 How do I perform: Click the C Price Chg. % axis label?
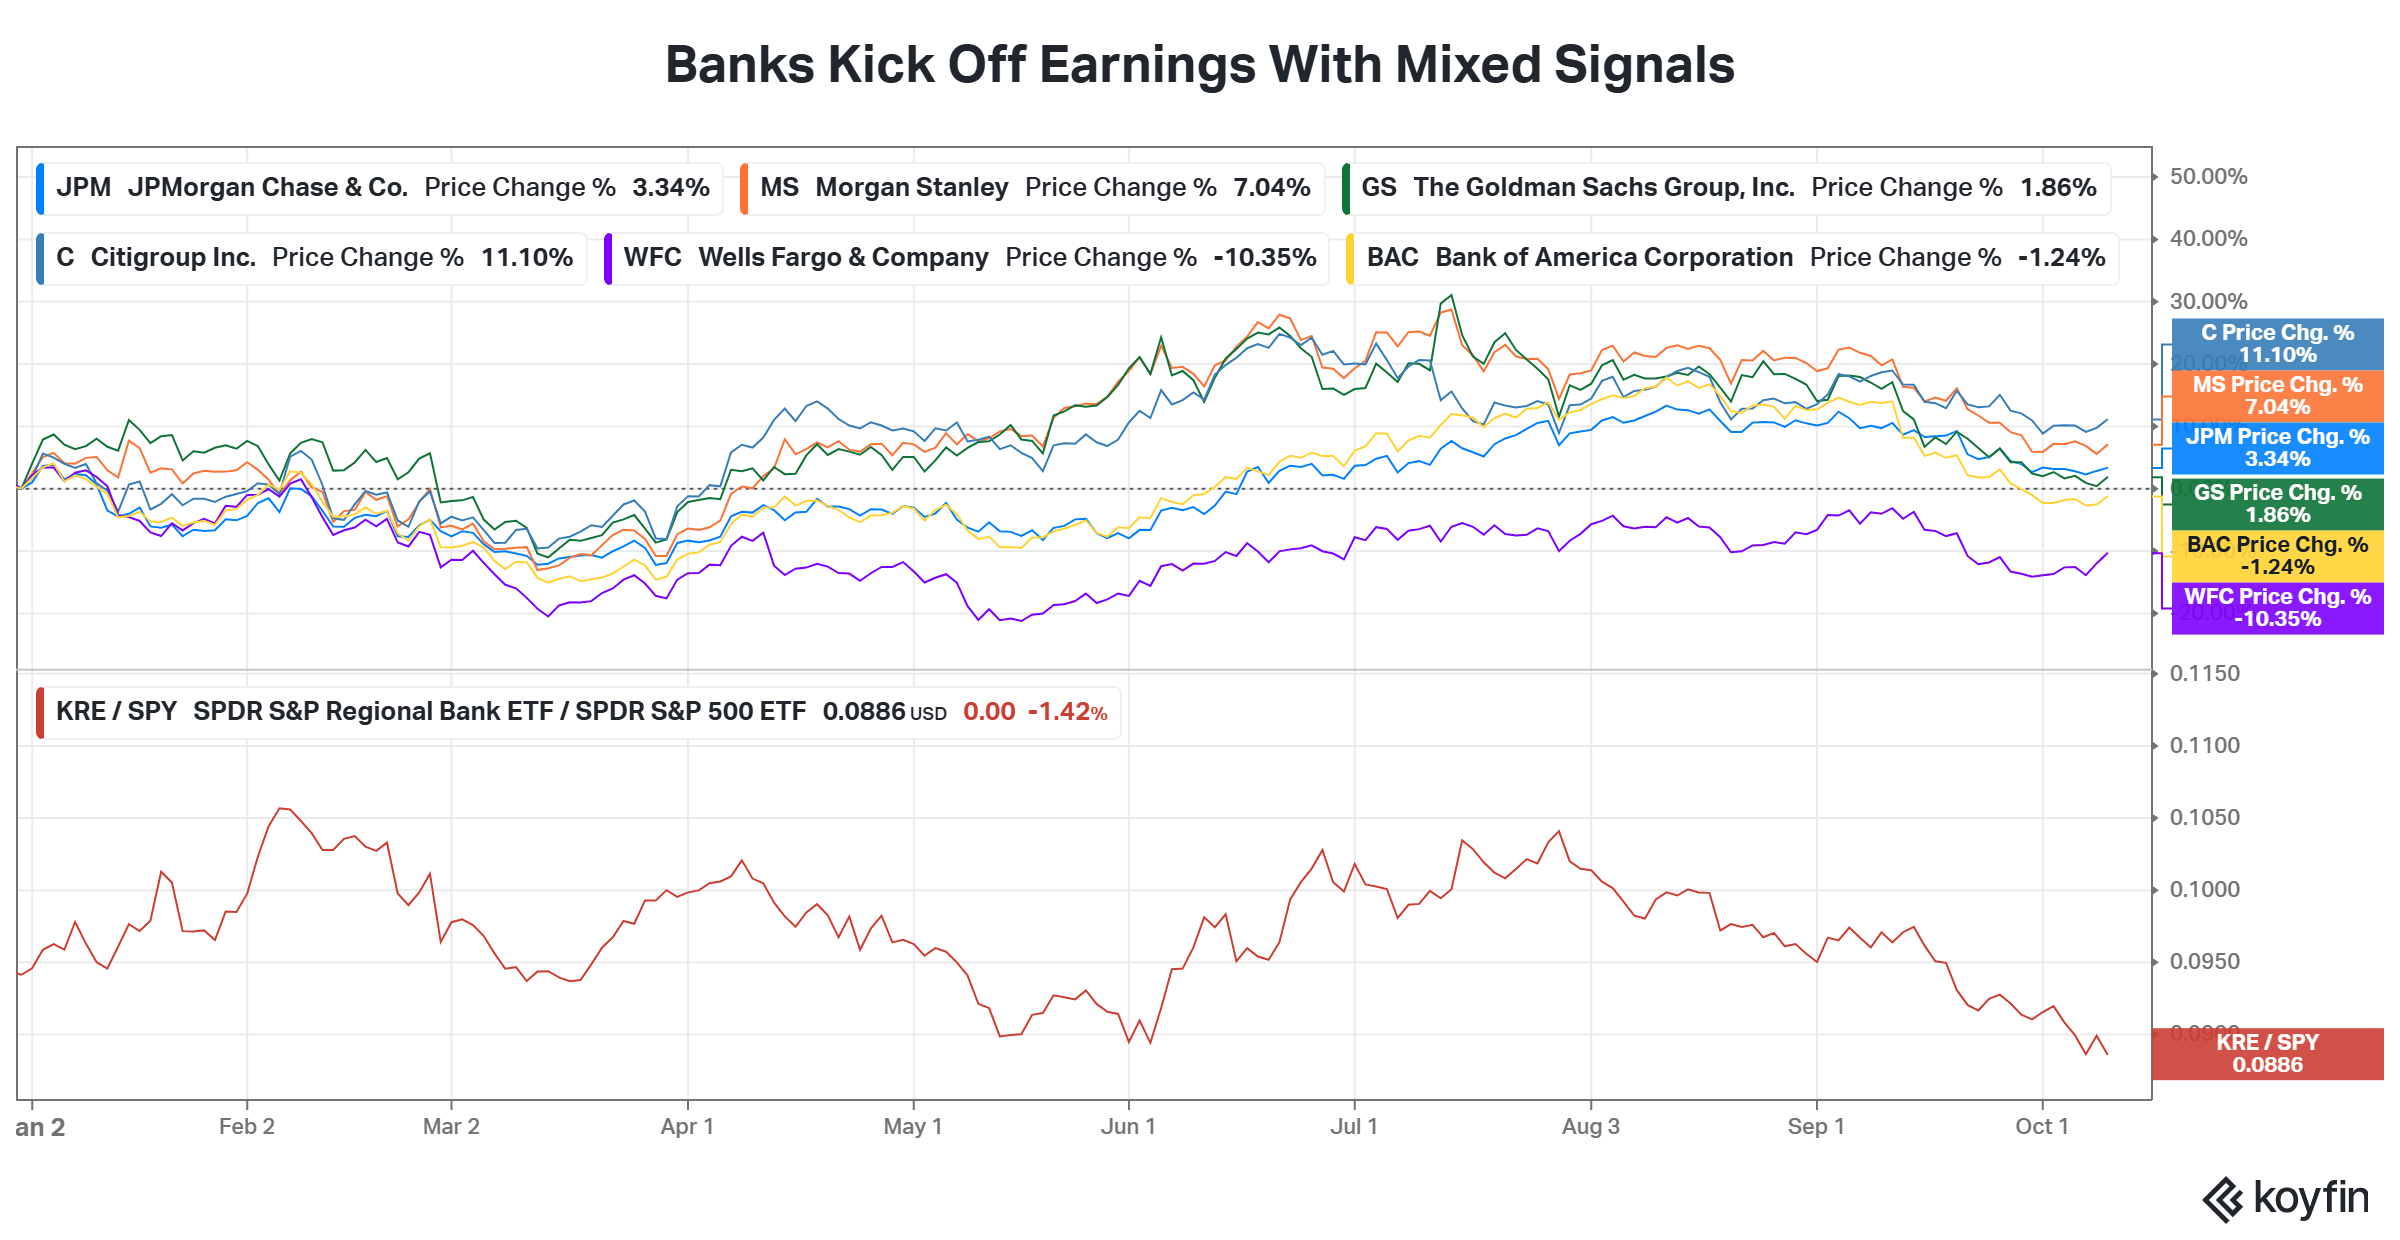point(2277,344)
